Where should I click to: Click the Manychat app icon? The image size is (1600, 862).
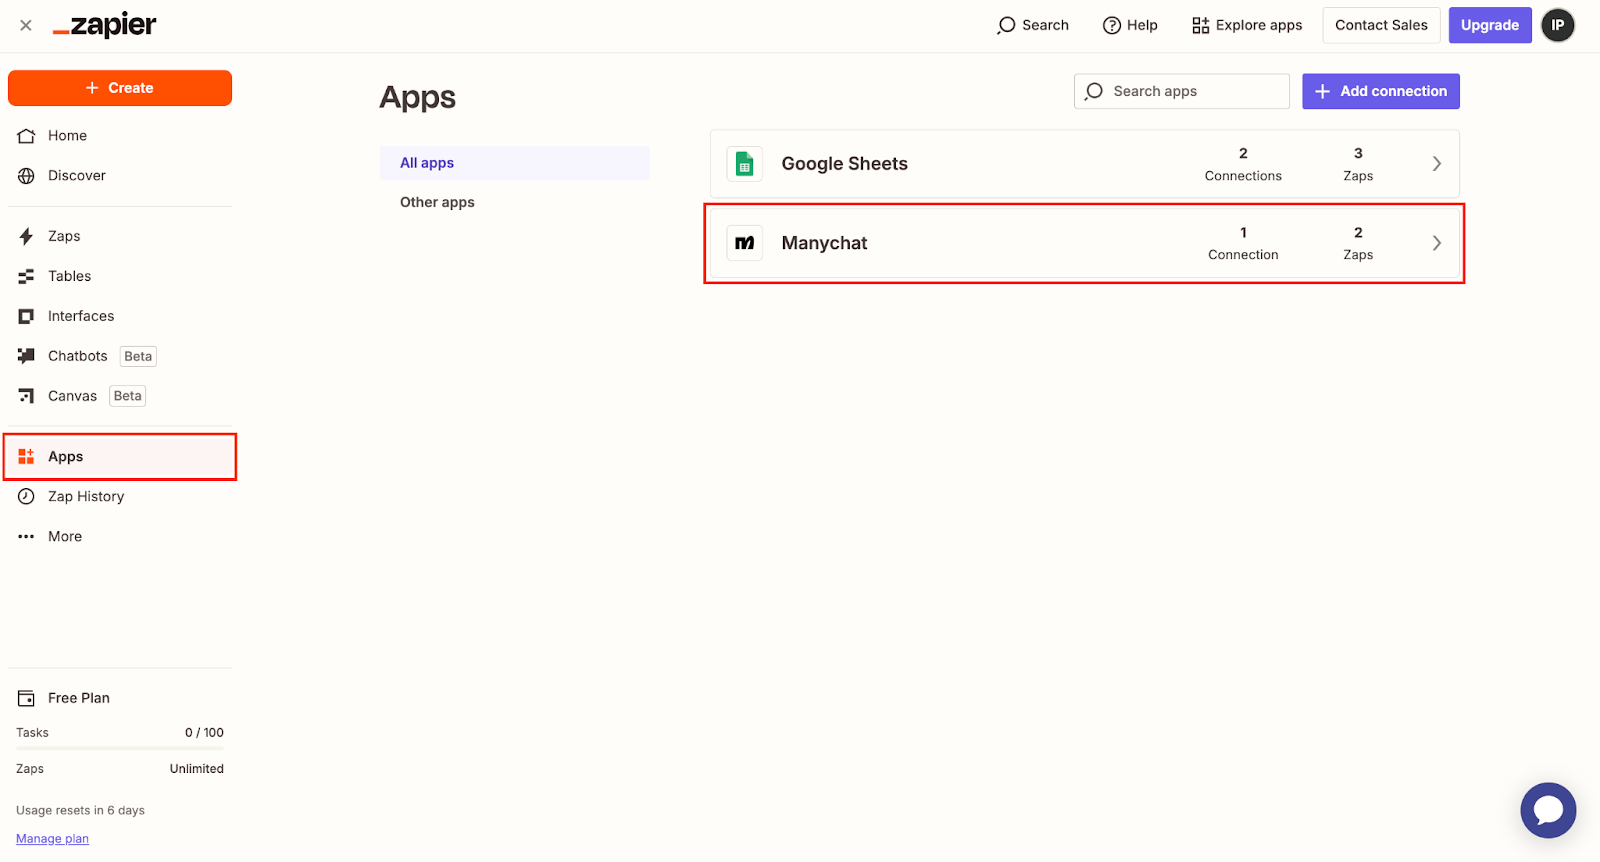745,243
